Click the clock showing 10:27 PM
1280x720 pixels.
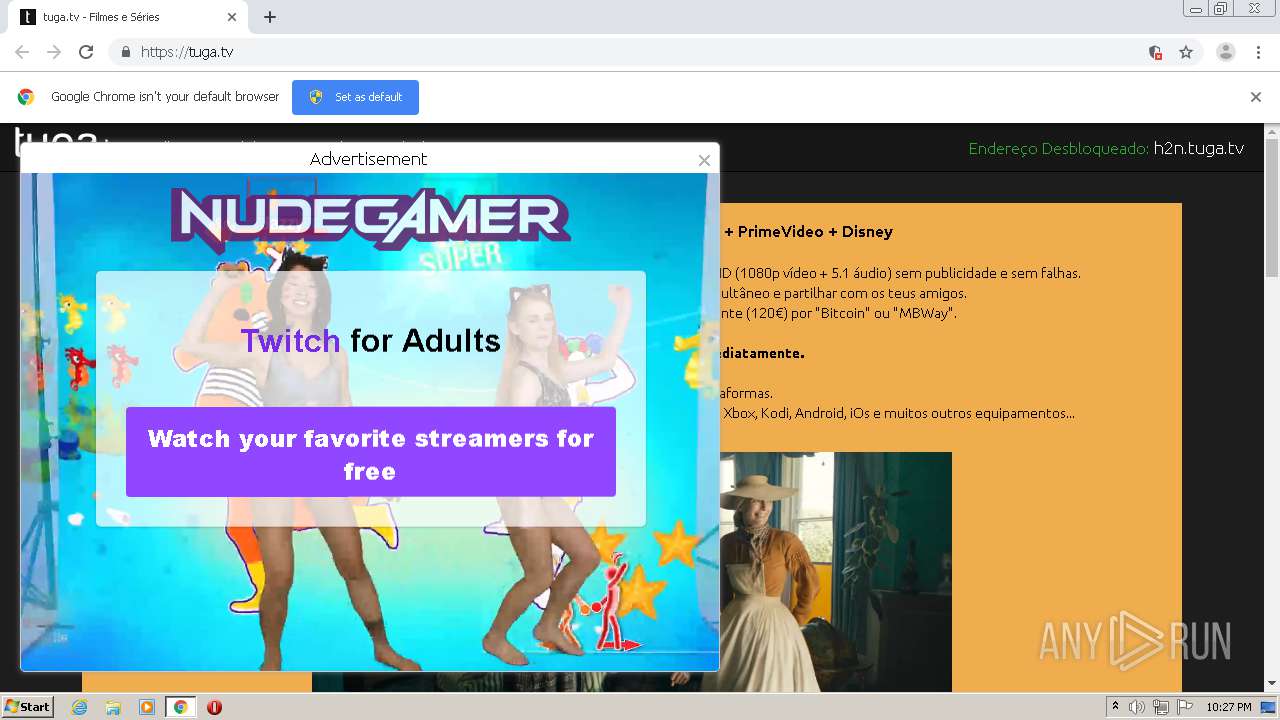[x=1229, y=707]
